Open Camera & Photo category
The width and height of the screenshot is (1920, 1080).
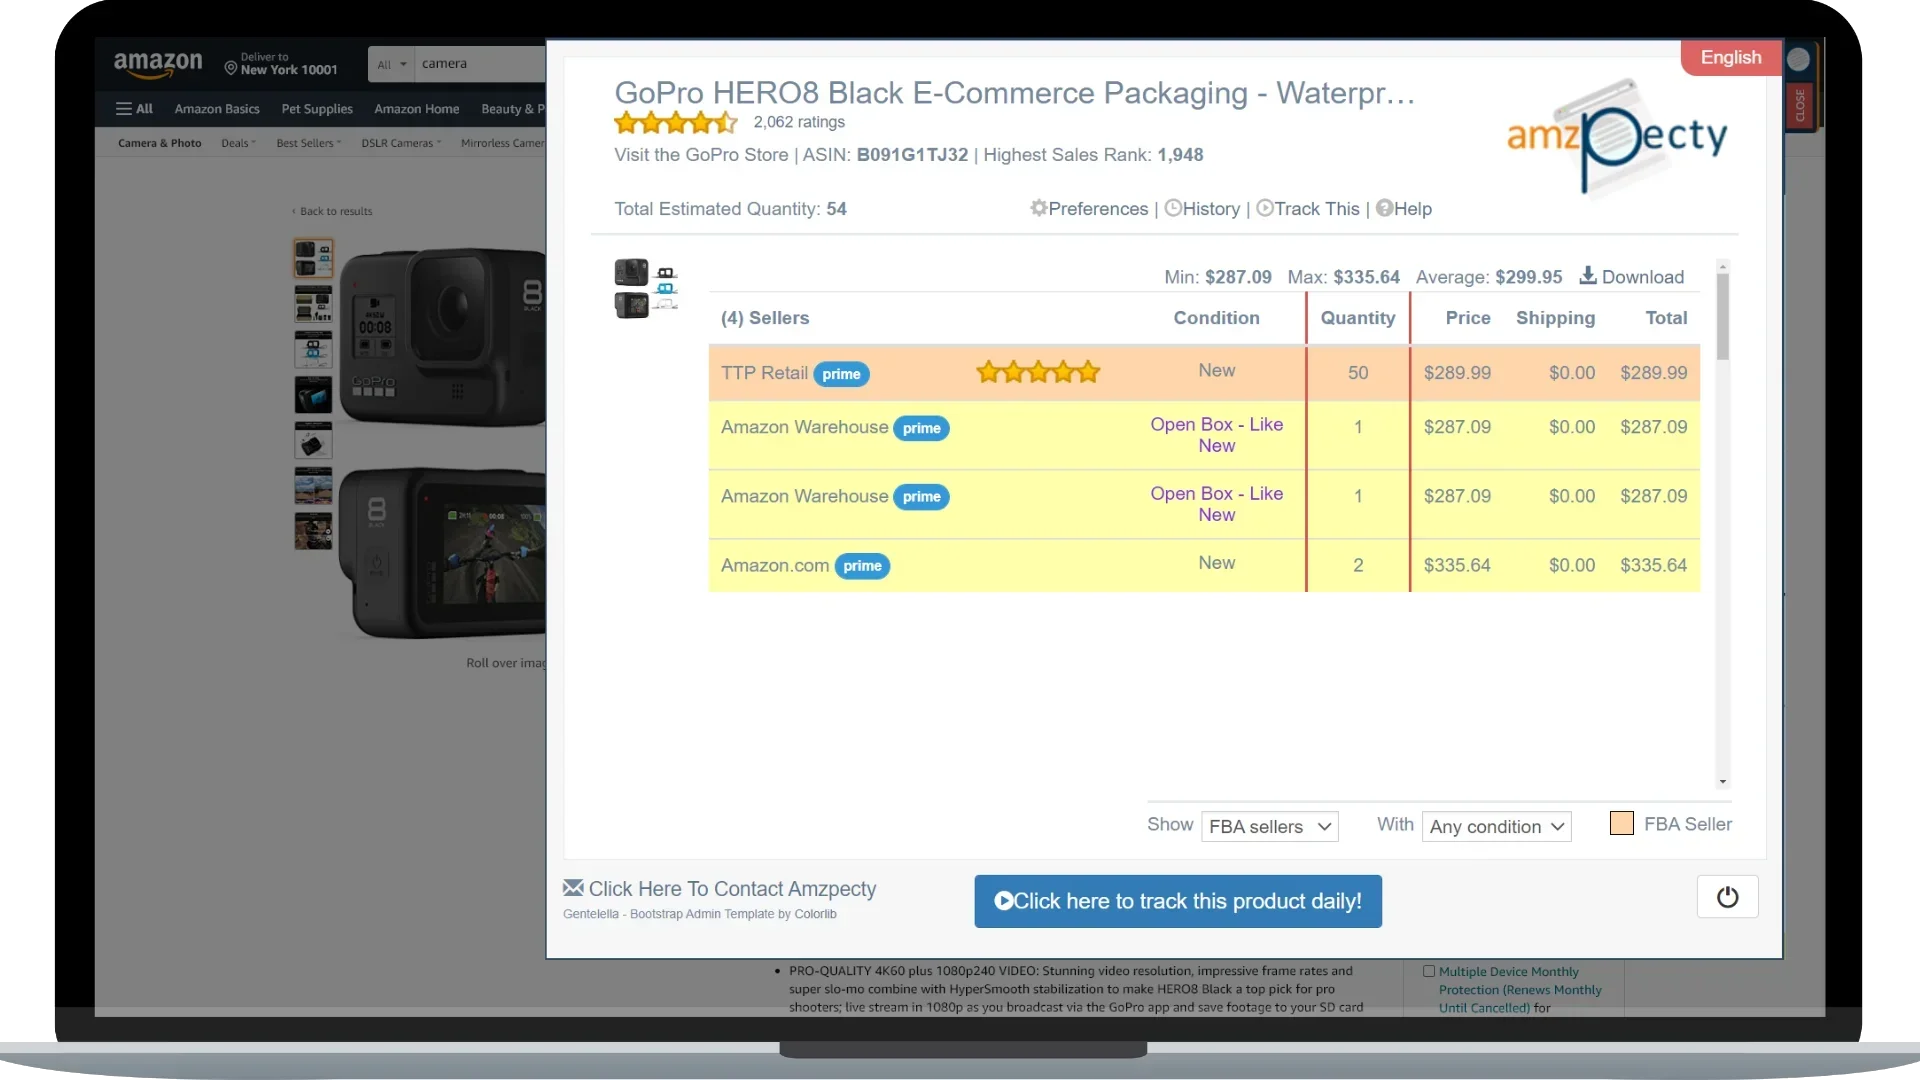pyautogui.click(x=160, y=143)
